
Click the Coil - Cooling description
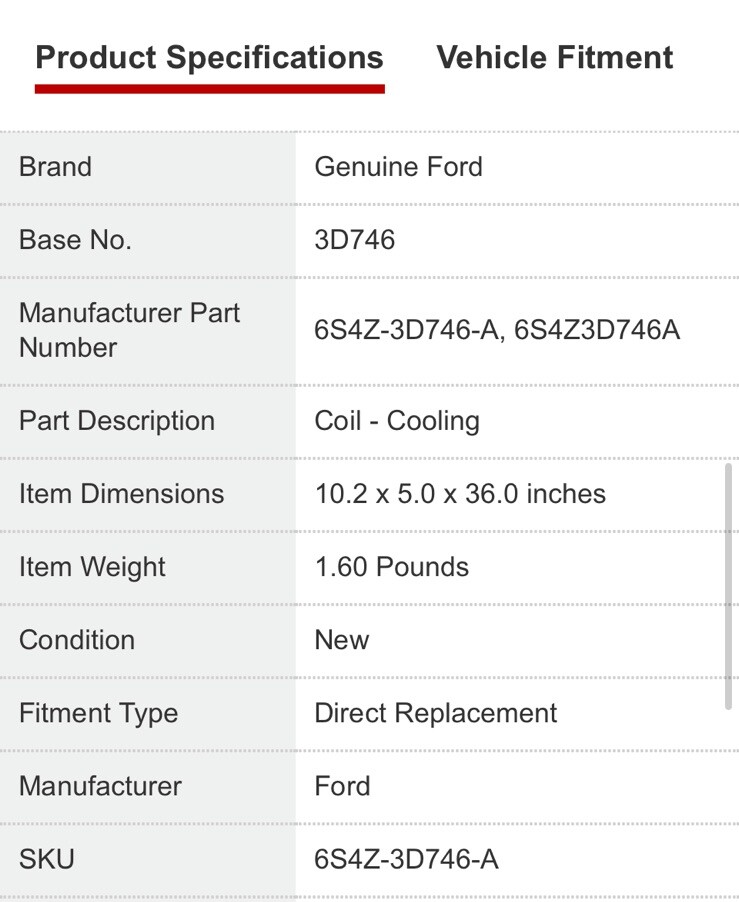(x=397, y=421)
